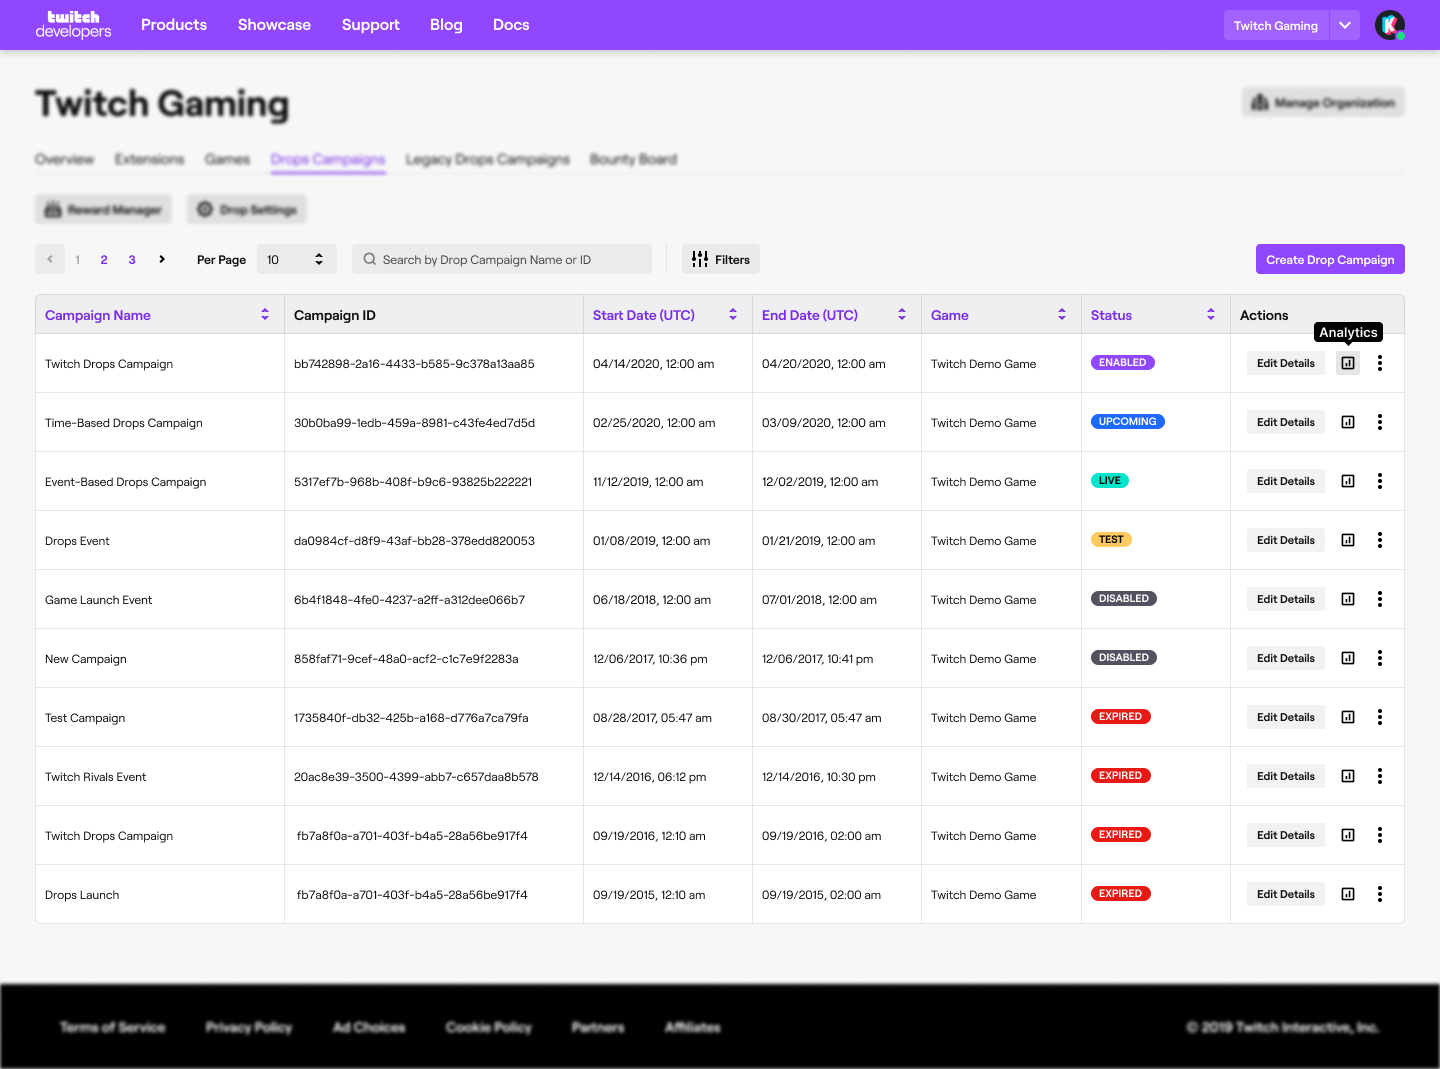The height and width of the screenshot is (1069, 1440).
Task: Open Analytics for Event-Based Drops Campaign
Action: [1348, 481]
